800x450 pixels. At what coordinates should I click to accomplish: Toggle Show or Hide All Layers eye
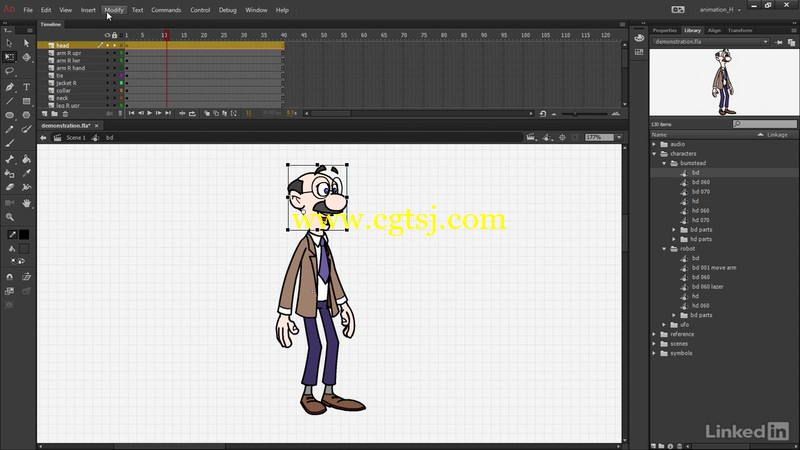107,35
